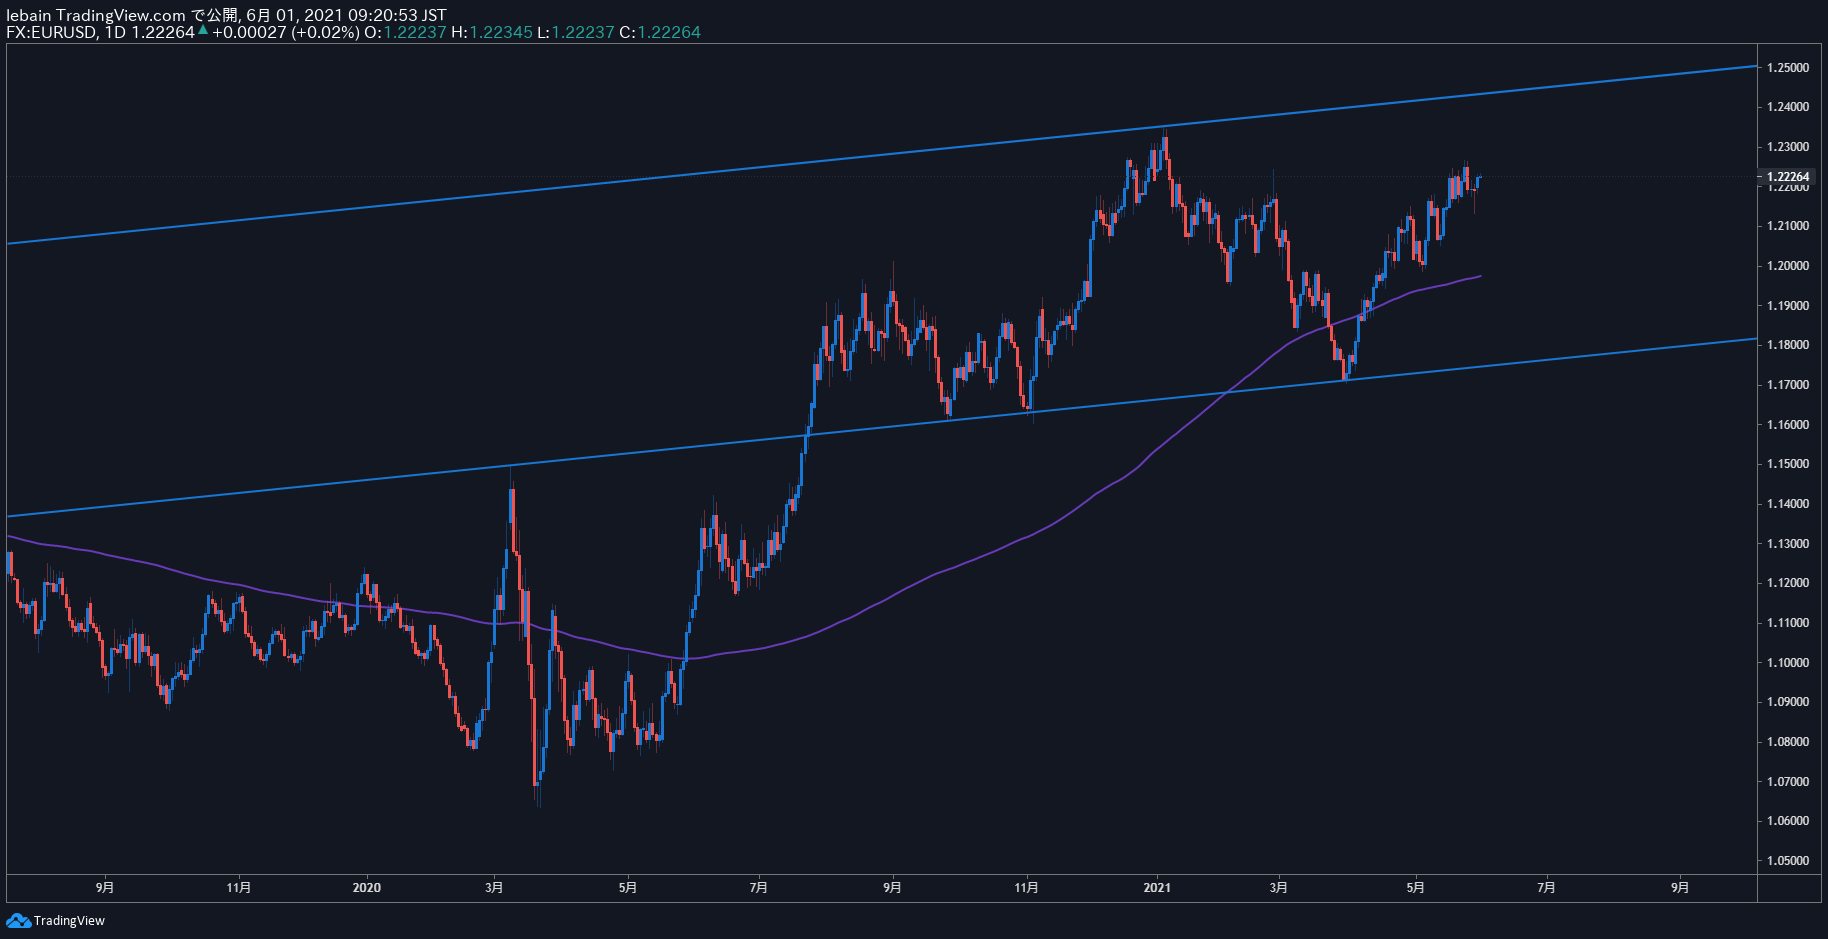Viewport: 1828px width, 939px height.
Task: Click the high price value H:1.22345
Action: (x=492, y=32)
